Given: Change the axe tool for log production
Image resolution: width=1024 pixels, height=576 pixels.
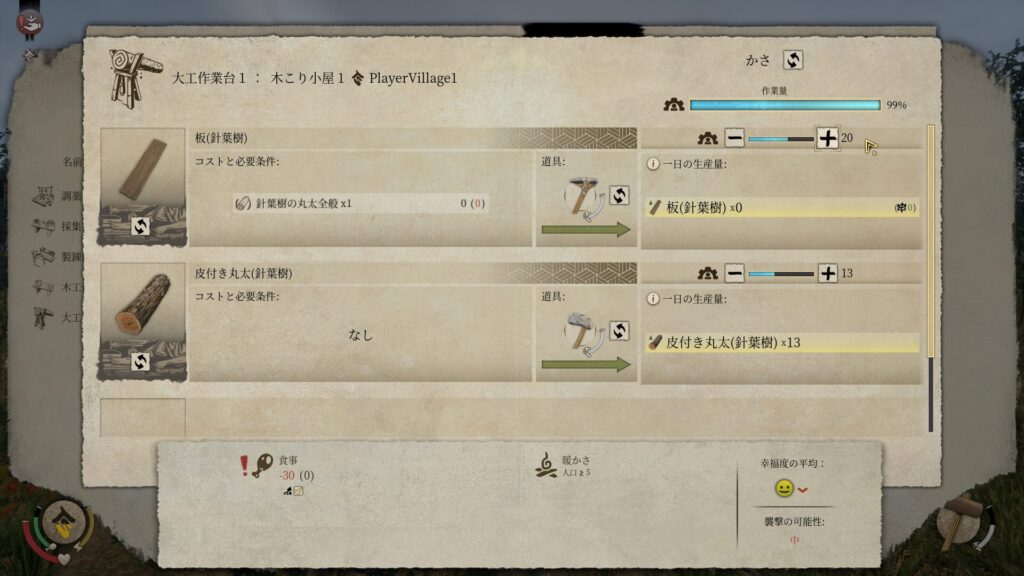Looking at the screenshot, I should pos(619,330).
